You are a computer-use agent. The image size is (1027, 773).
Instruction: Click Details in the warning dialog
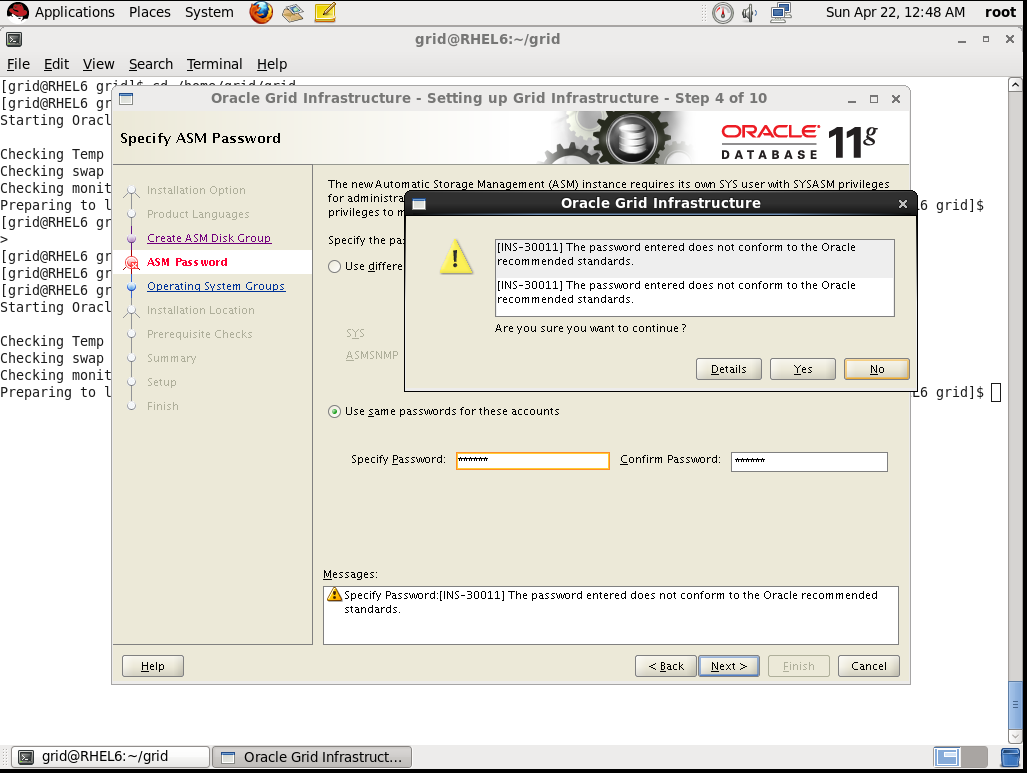coord(728,369)
